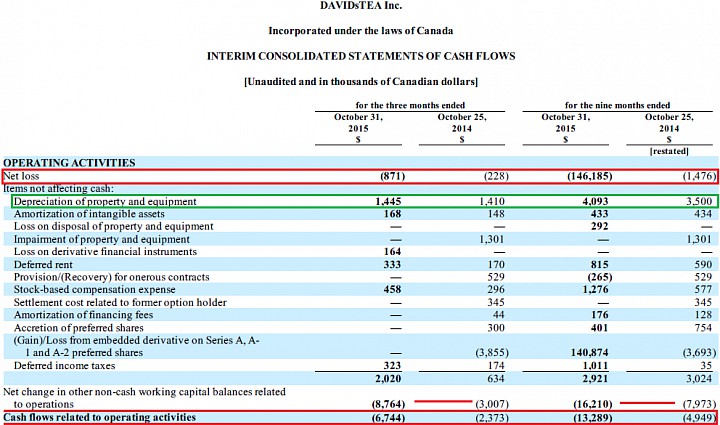This screenshot has width=720, height=425.
Task: Select 'Loss on derivative financial instruments' label
Action: (105, 252)
